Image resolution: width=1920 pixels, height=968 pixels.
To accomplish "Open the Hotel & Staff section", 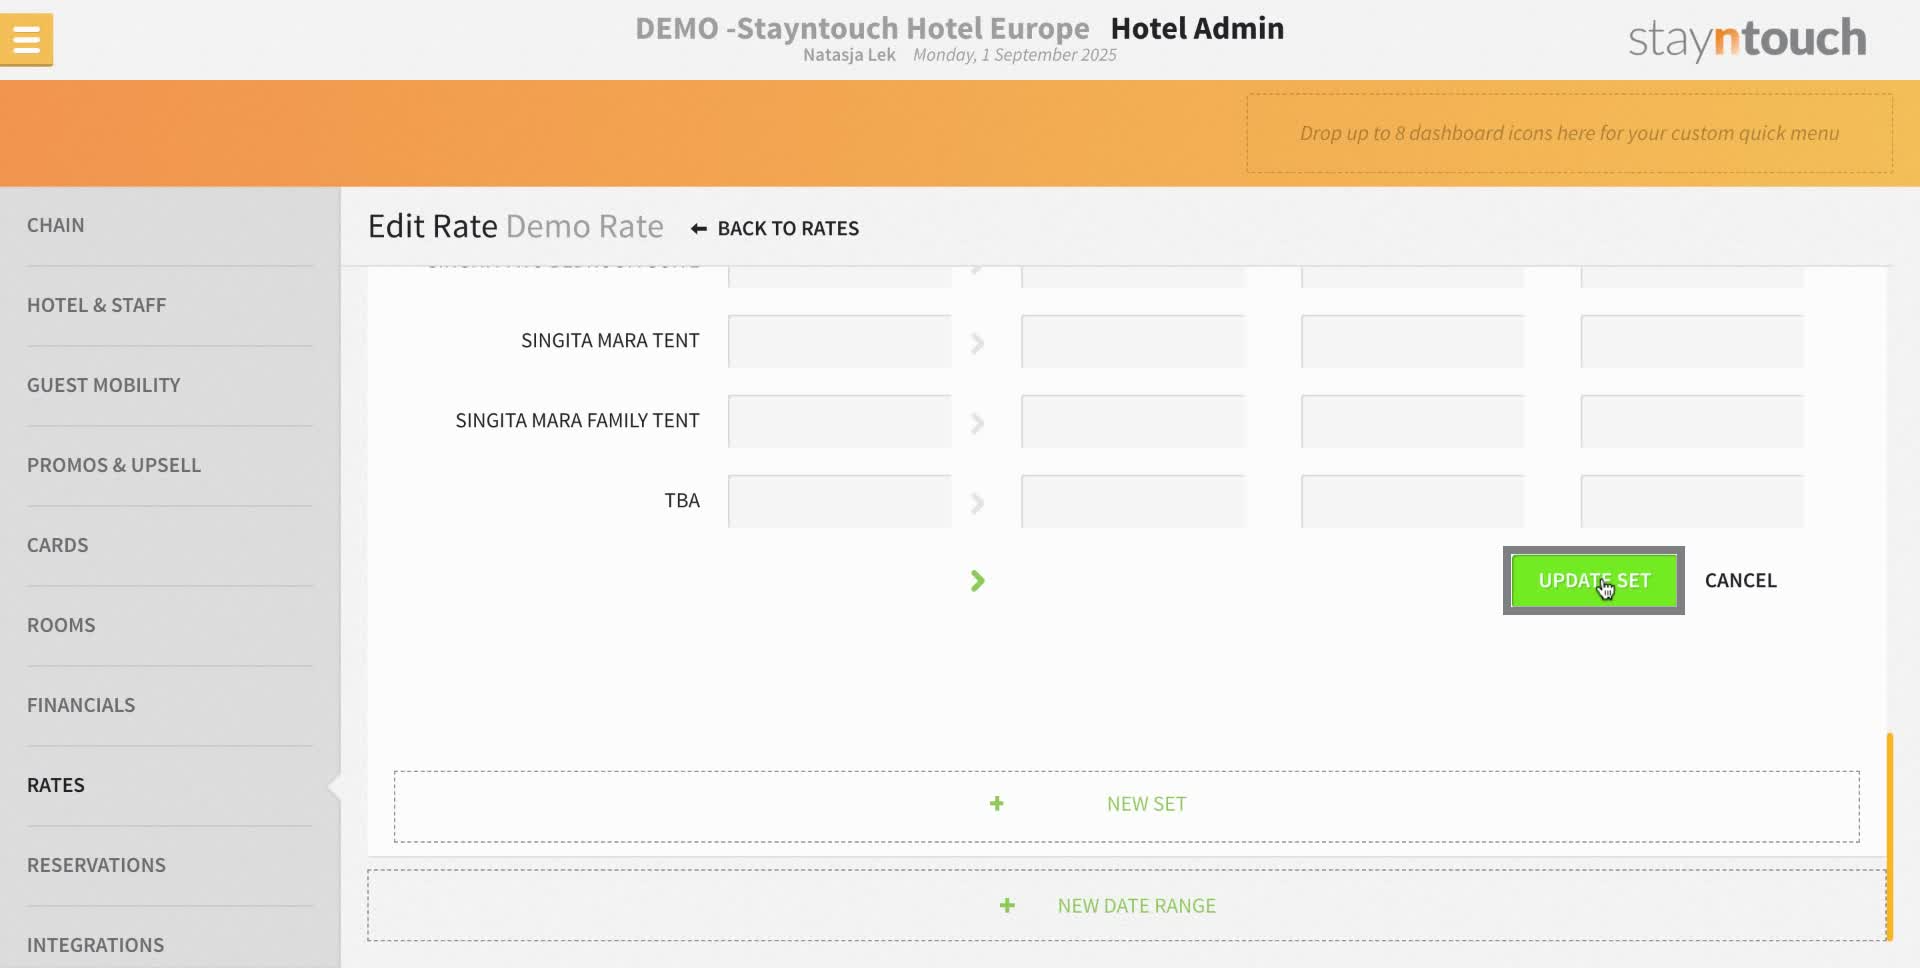I will click(x=97, y=305).
